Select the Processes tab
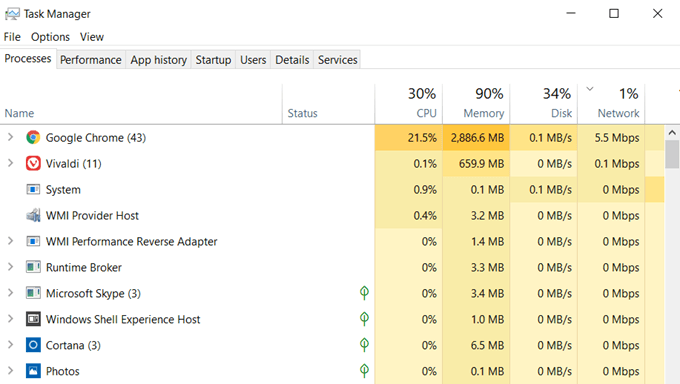Viewport: 680px width, 384px height. [28, 59]
